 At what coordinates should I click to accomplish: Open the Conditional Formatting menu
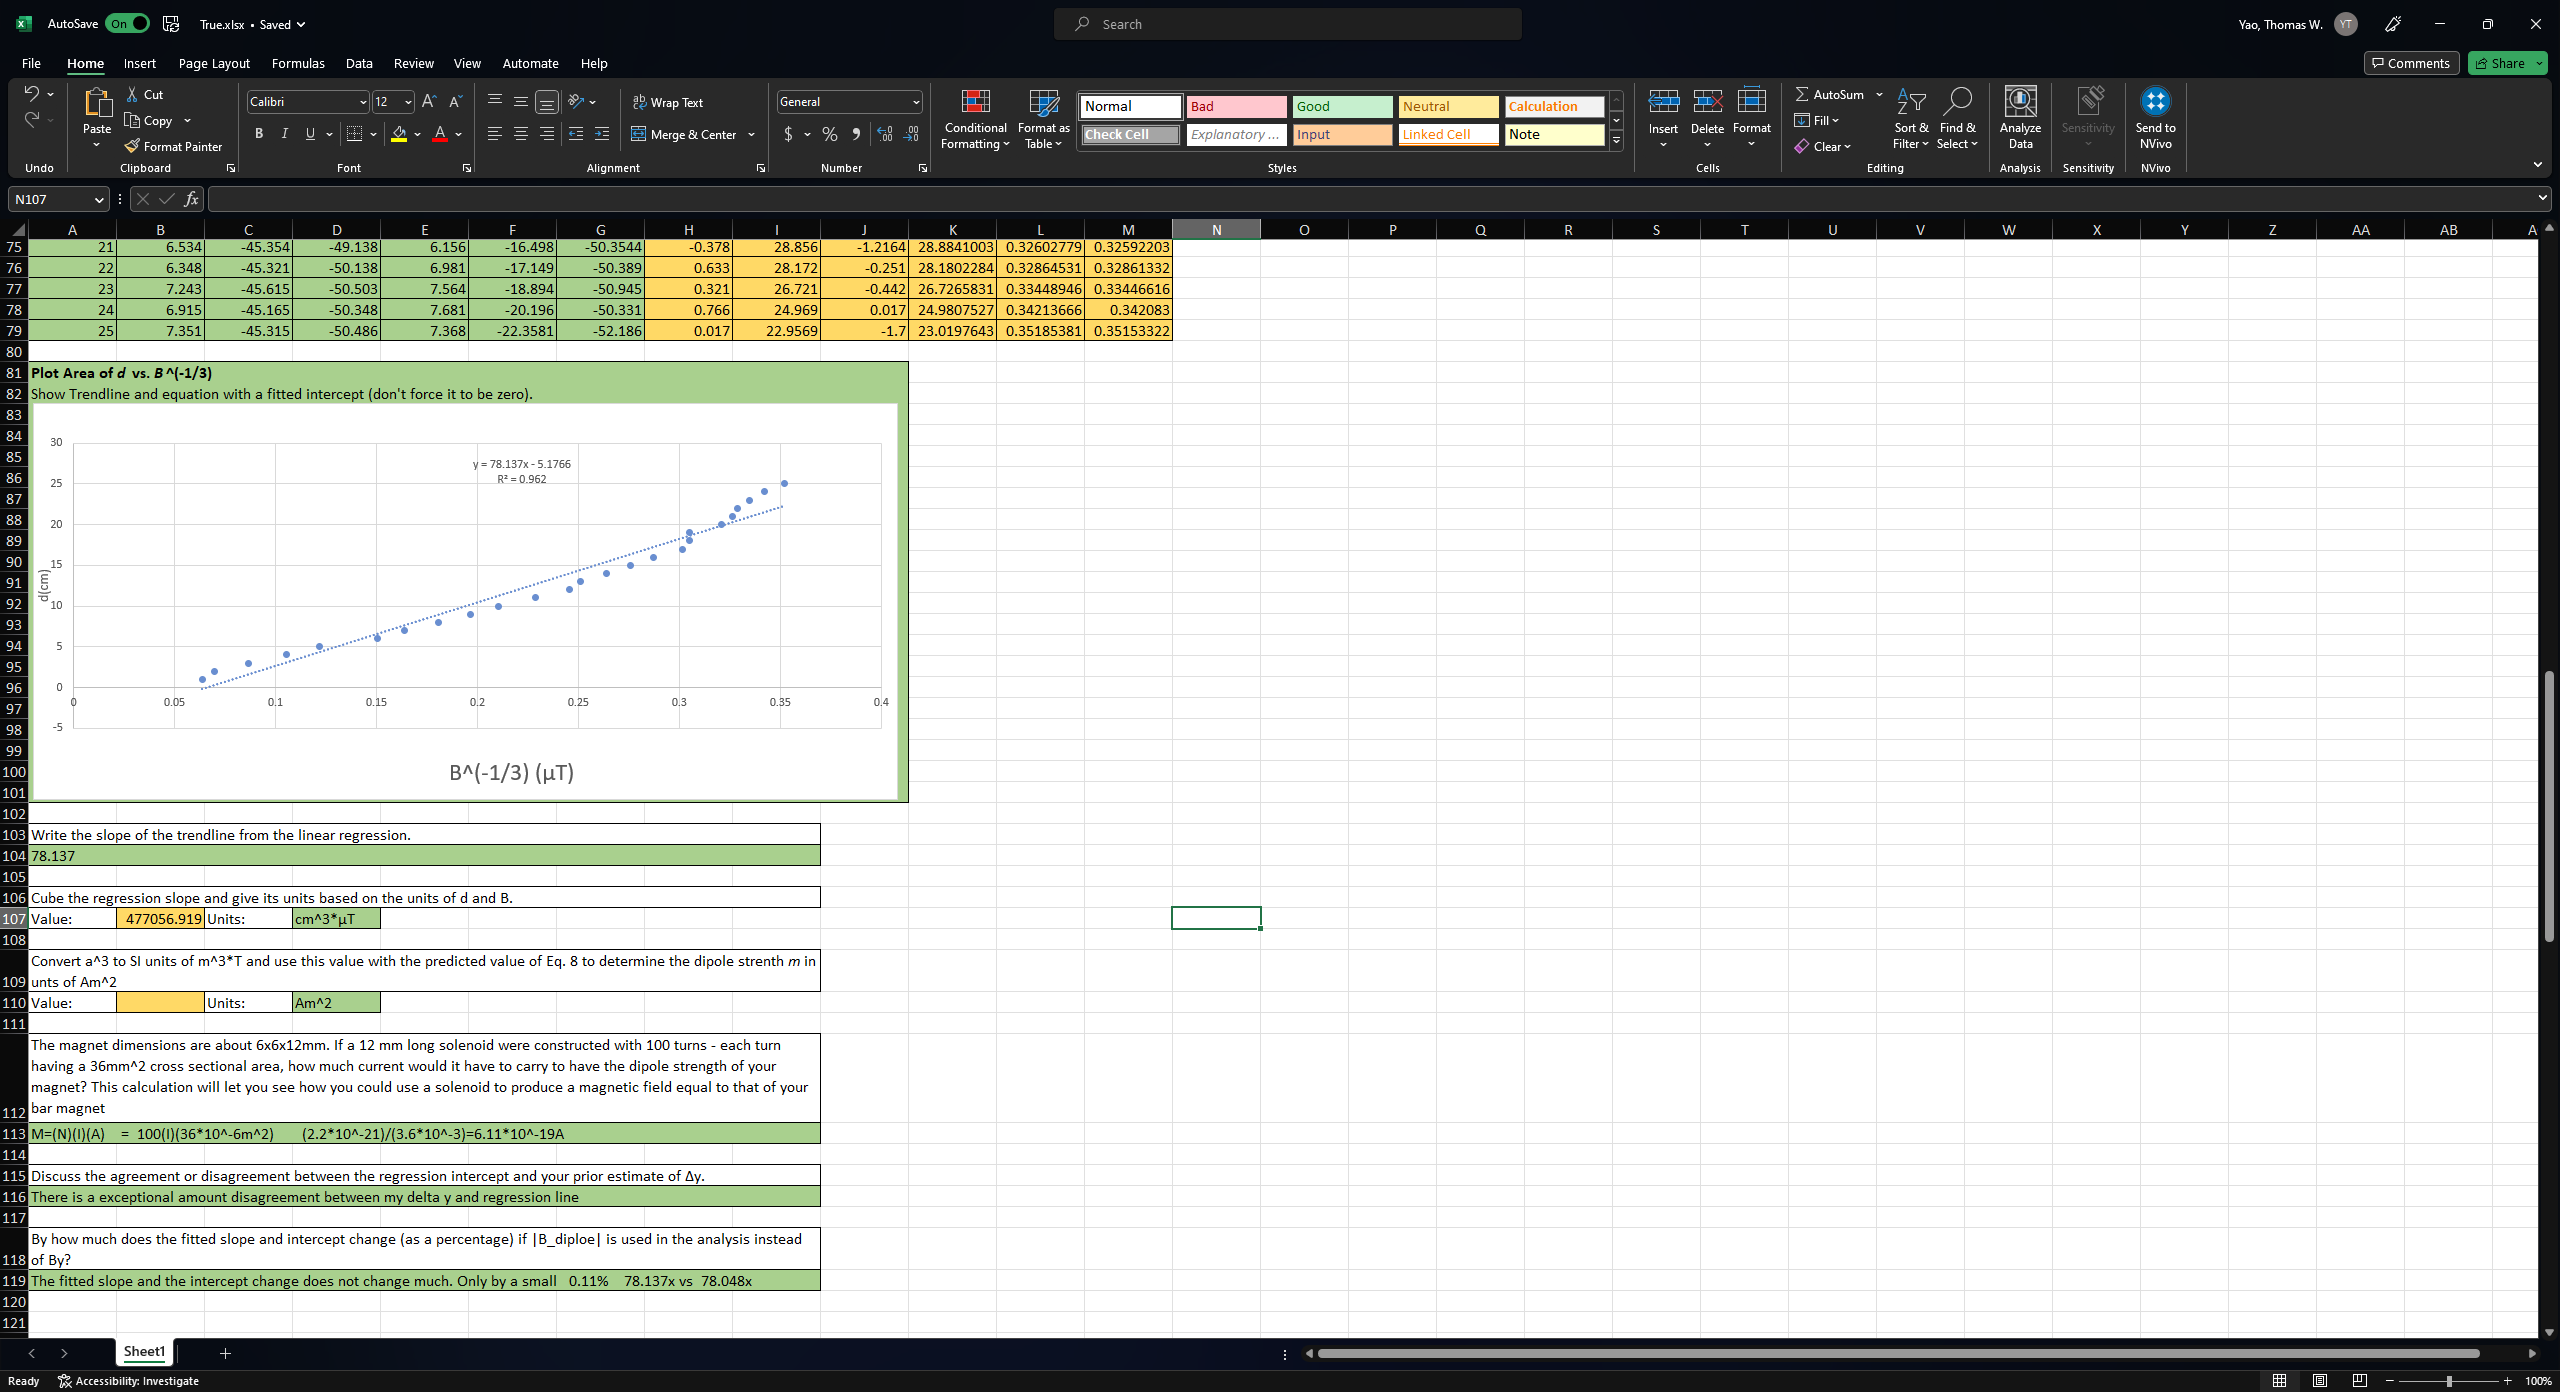tap(975, 120)
